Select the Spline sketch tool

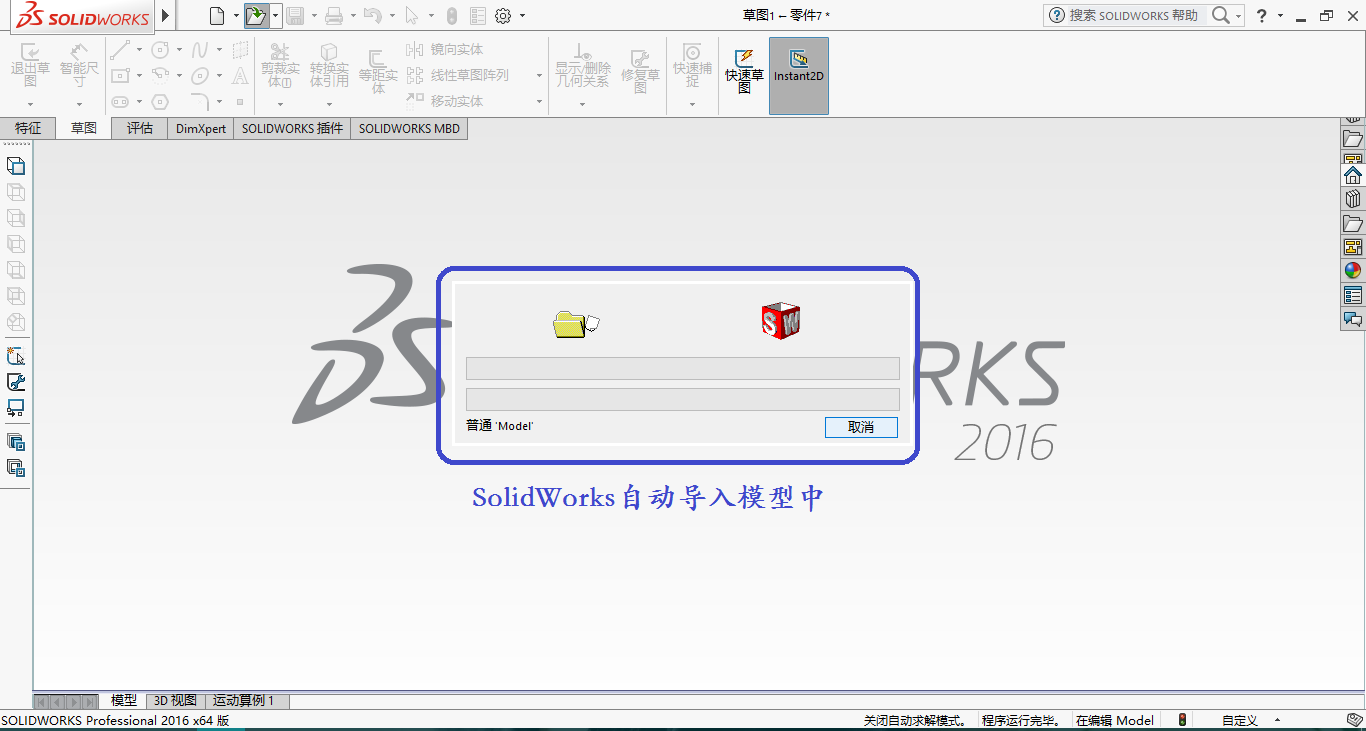[x=200, y=49]
